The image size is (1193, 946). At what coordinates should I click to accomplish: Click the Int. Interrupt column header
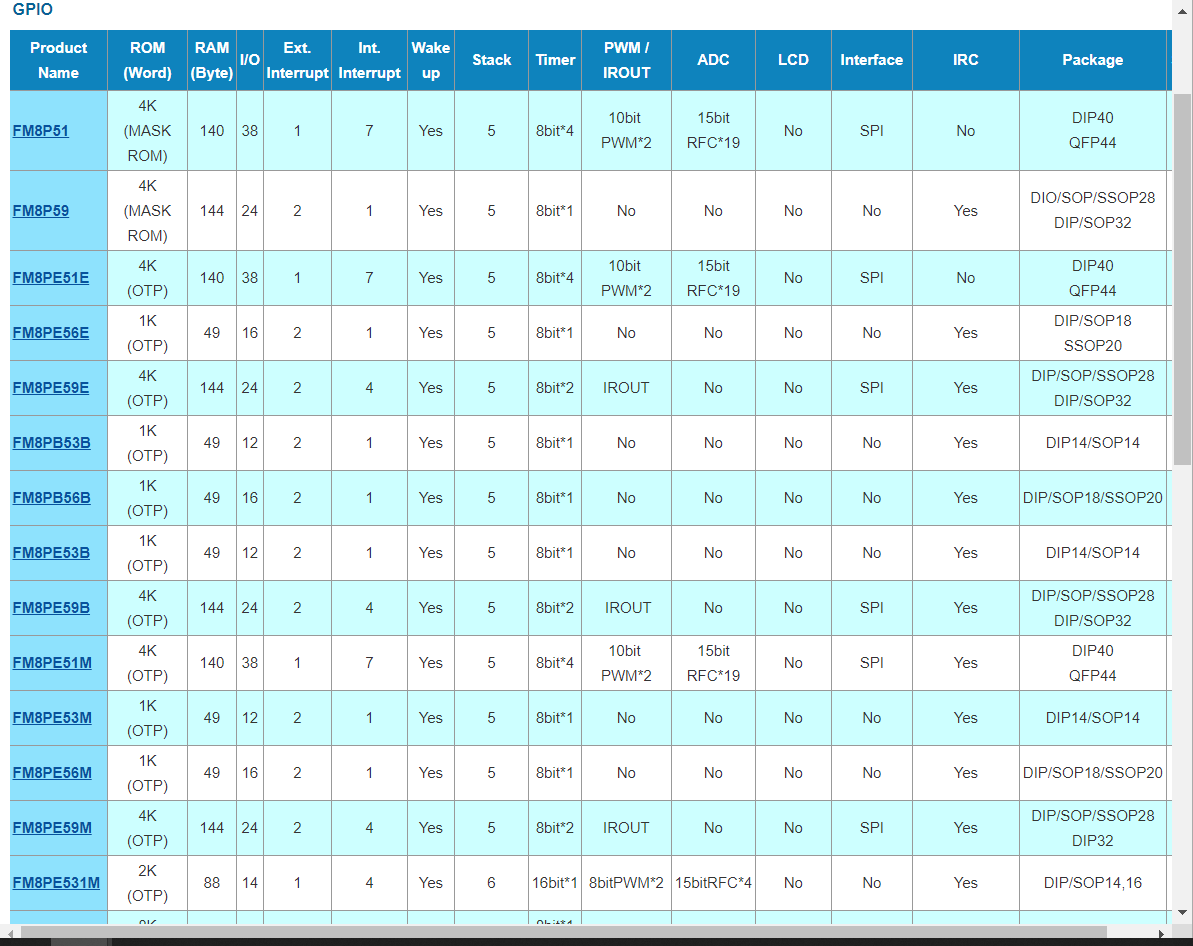[x=369, y=60]
